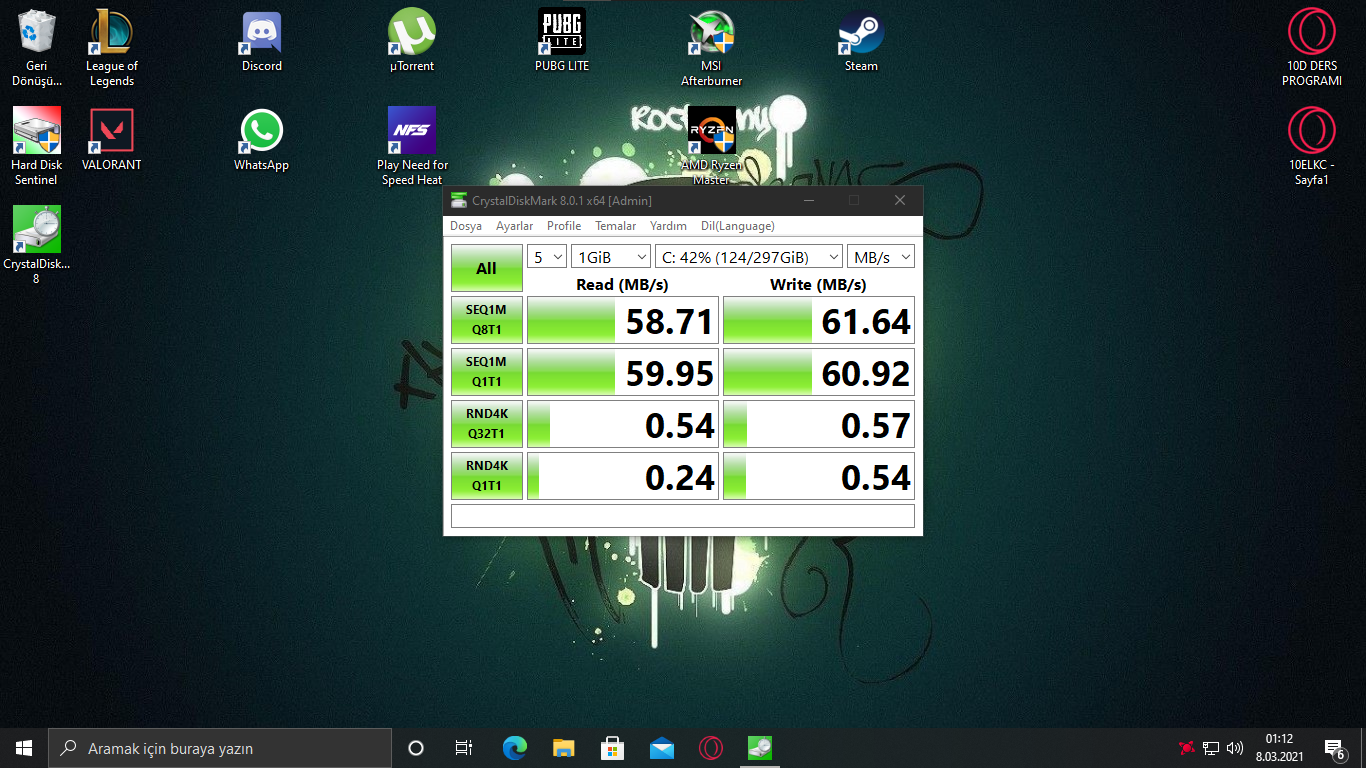The image size is (1366, 768).
Task: Open network status tray icon
Action: (x=1211, y=748)
